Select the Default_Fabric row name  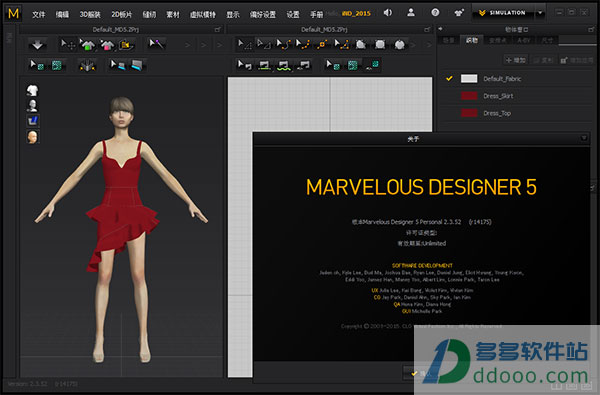[x=502, y=78]
